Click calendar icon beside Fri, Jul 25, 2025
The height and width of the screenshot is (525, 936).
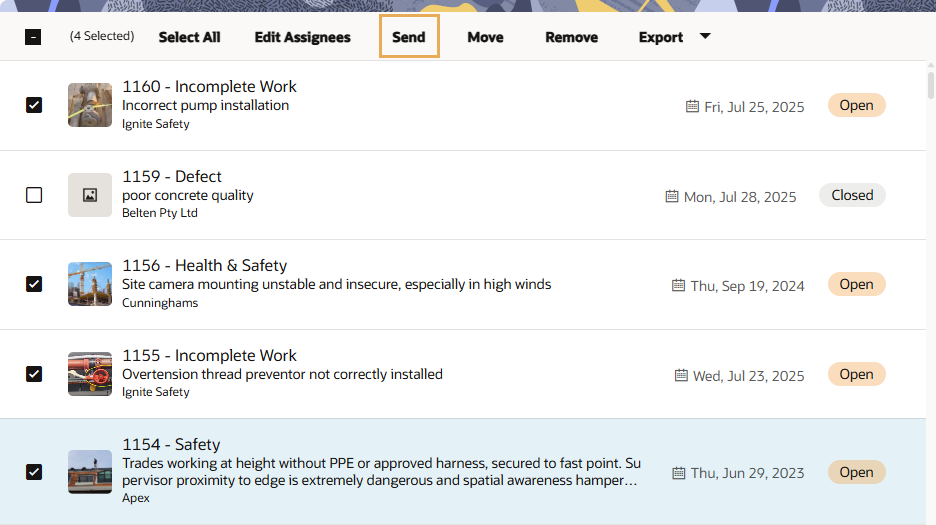(x=692, y=106)
